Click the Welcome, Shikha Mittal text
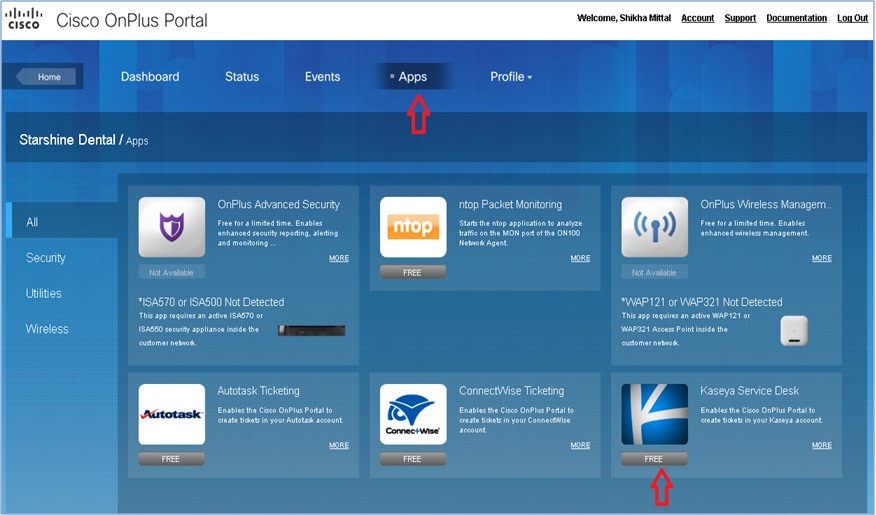 tap(623, 18)
